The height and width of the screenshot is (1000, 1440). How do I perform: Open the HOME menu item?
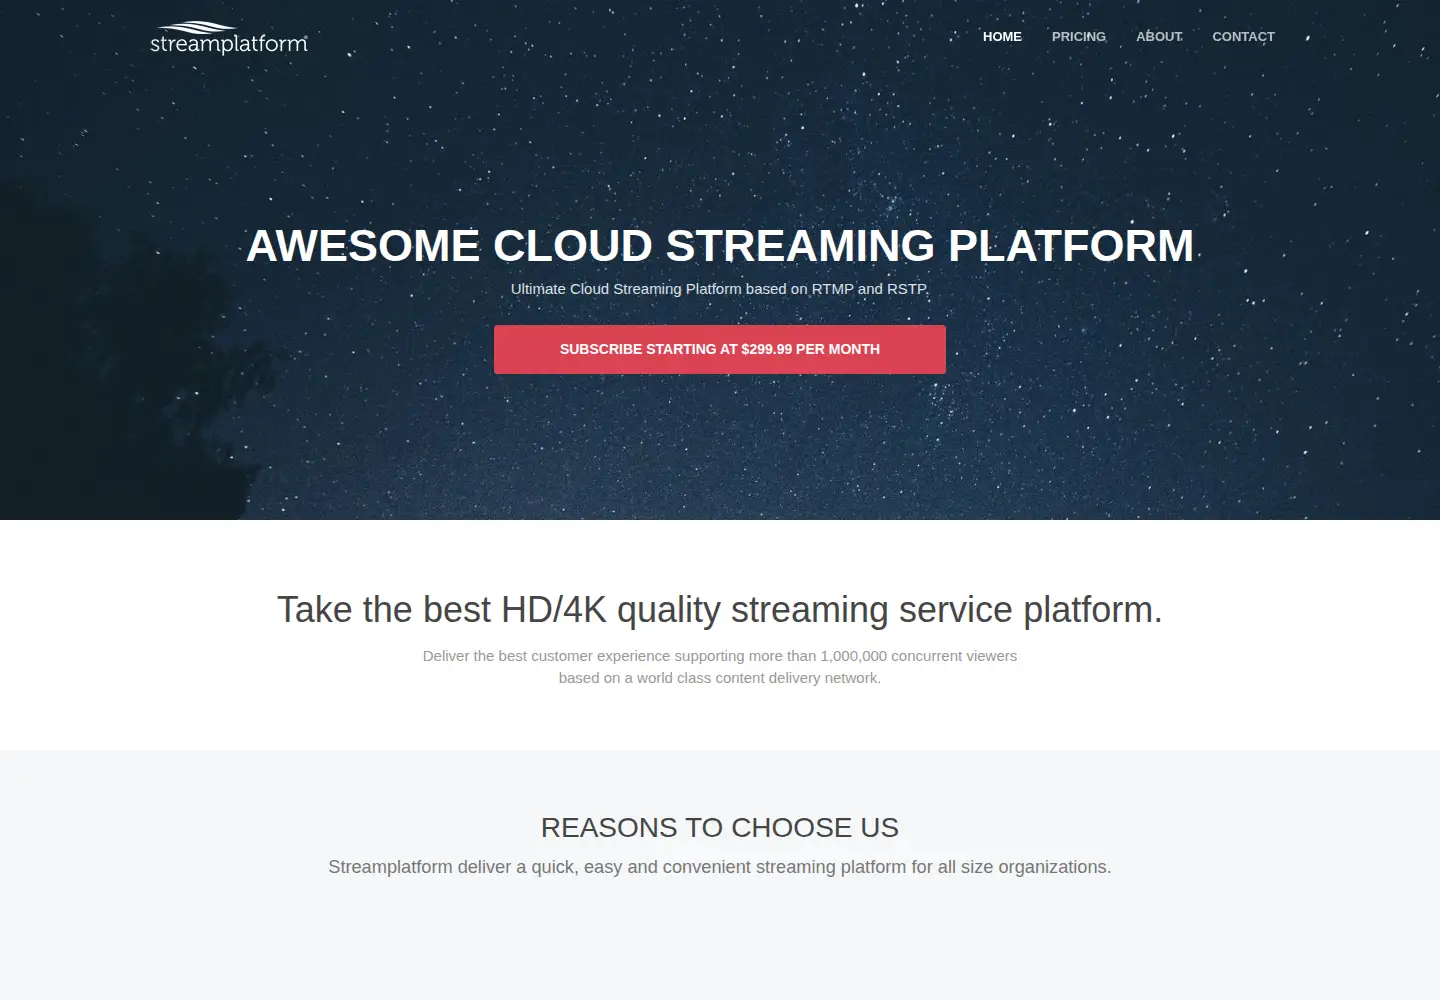pyautogui.click(x=1002, y=36)
